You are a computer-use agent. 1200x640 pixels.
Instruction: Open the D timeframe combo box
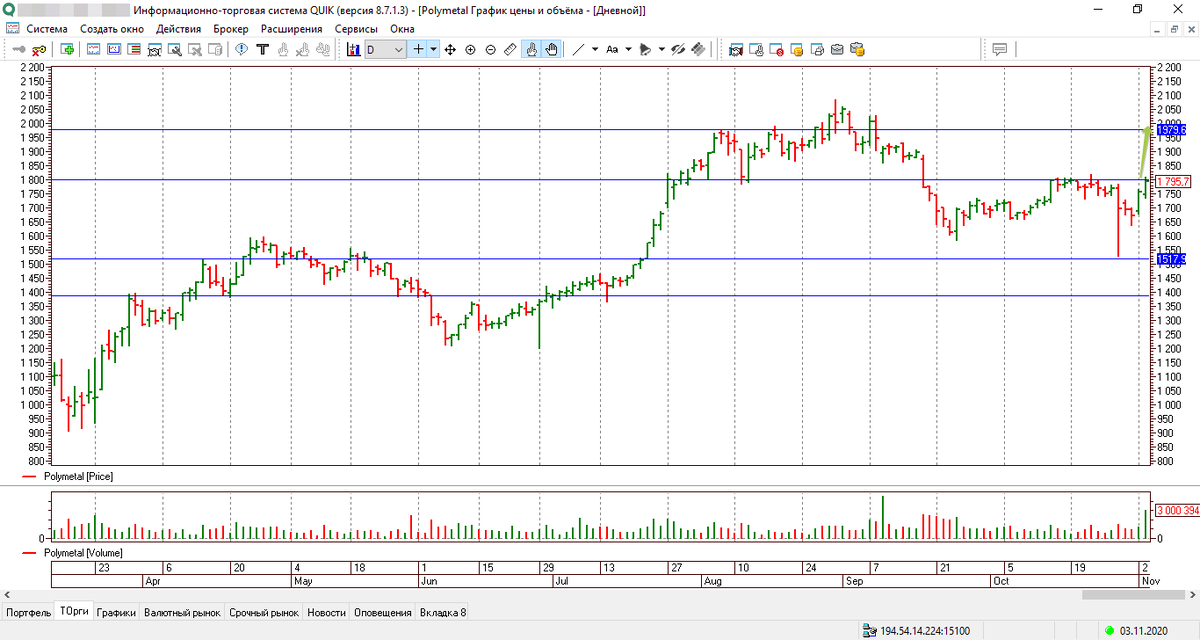[x=385, y=49]
